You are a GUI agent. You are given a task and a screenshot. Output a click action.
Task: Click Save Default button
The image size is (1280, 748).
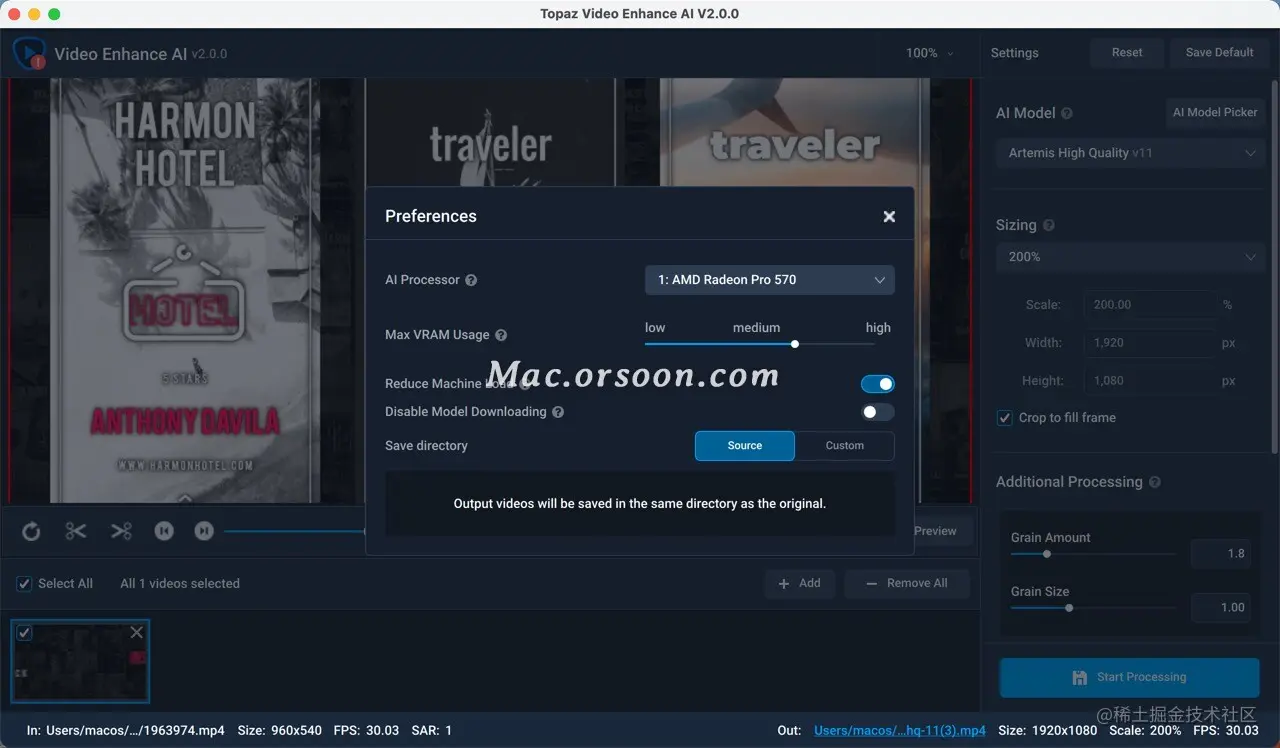pos(1219,53)
